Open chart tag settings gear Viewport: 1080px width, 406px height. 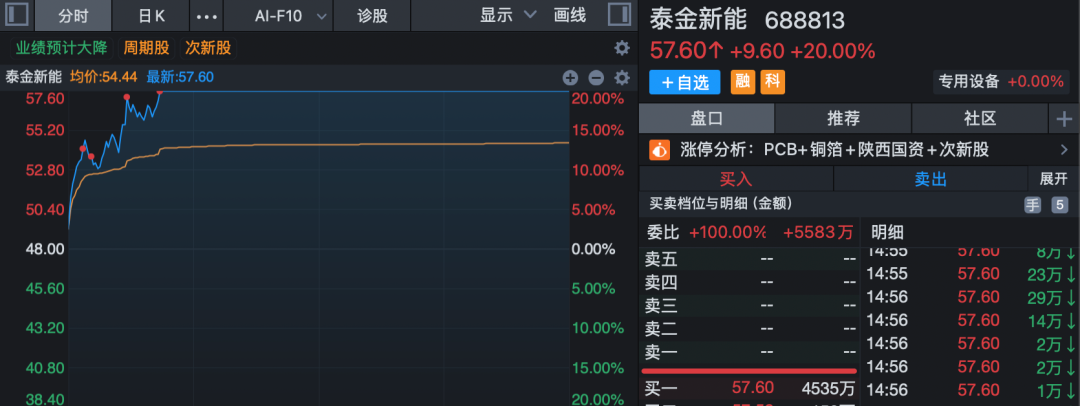pos(622,48)
